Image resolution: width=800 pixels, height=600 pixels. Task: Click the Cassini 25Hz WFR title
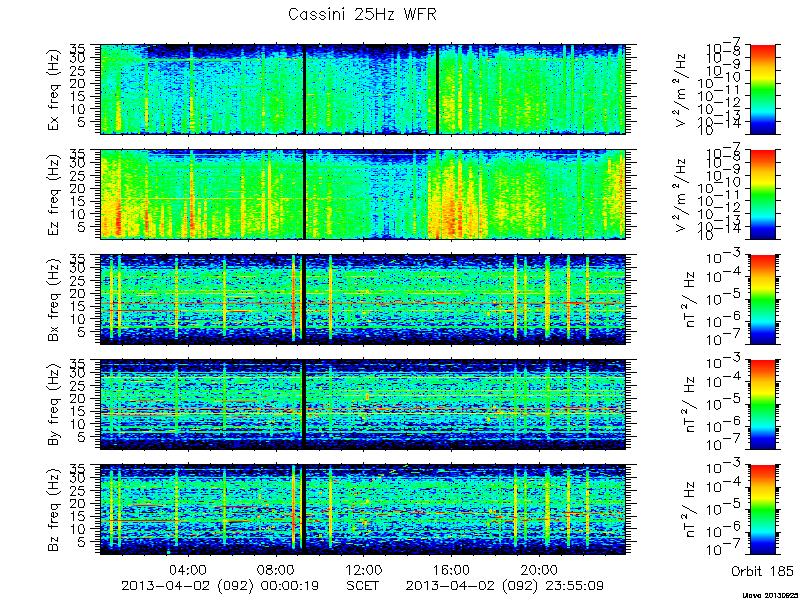point(362,14)
